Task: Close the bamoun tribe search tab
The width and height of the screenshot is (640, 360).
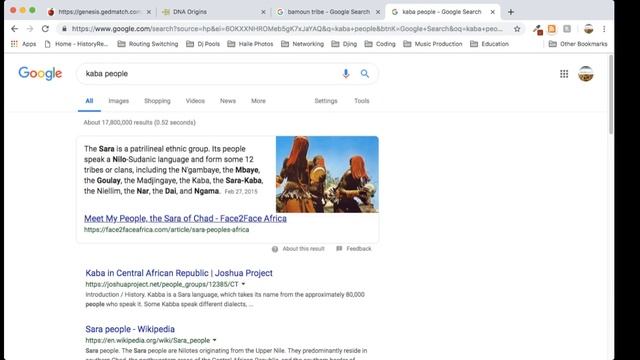Action: coord(378,12)
